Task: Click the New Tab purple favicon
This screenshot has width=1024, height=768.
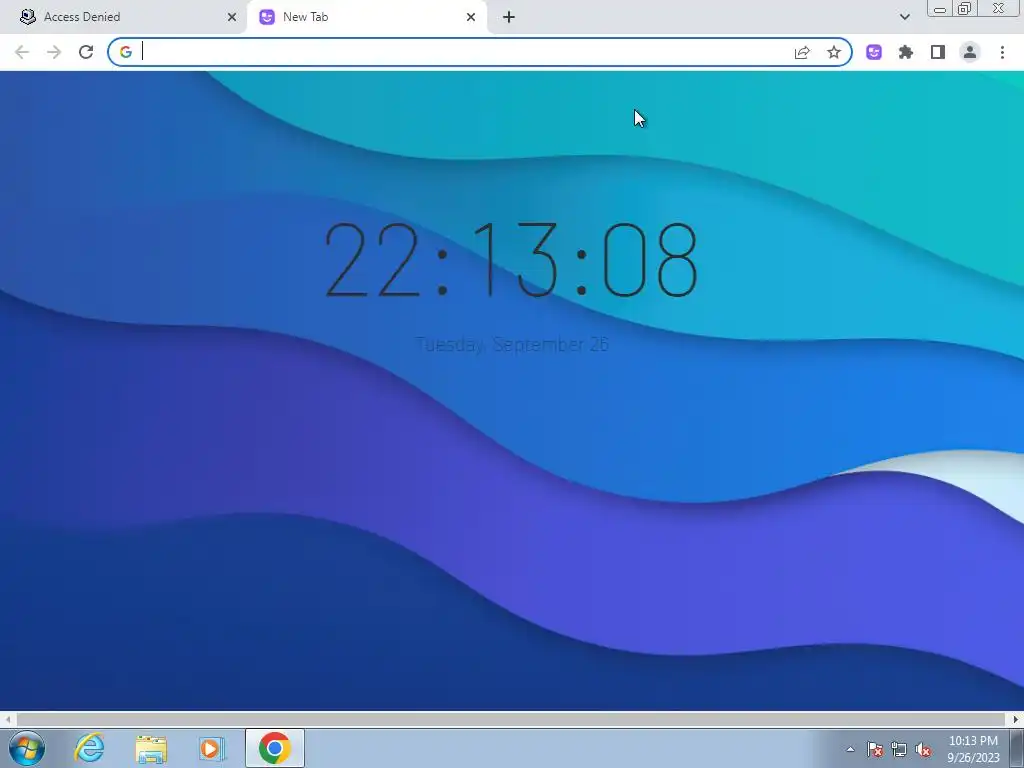Action: [x=267, y=17]
